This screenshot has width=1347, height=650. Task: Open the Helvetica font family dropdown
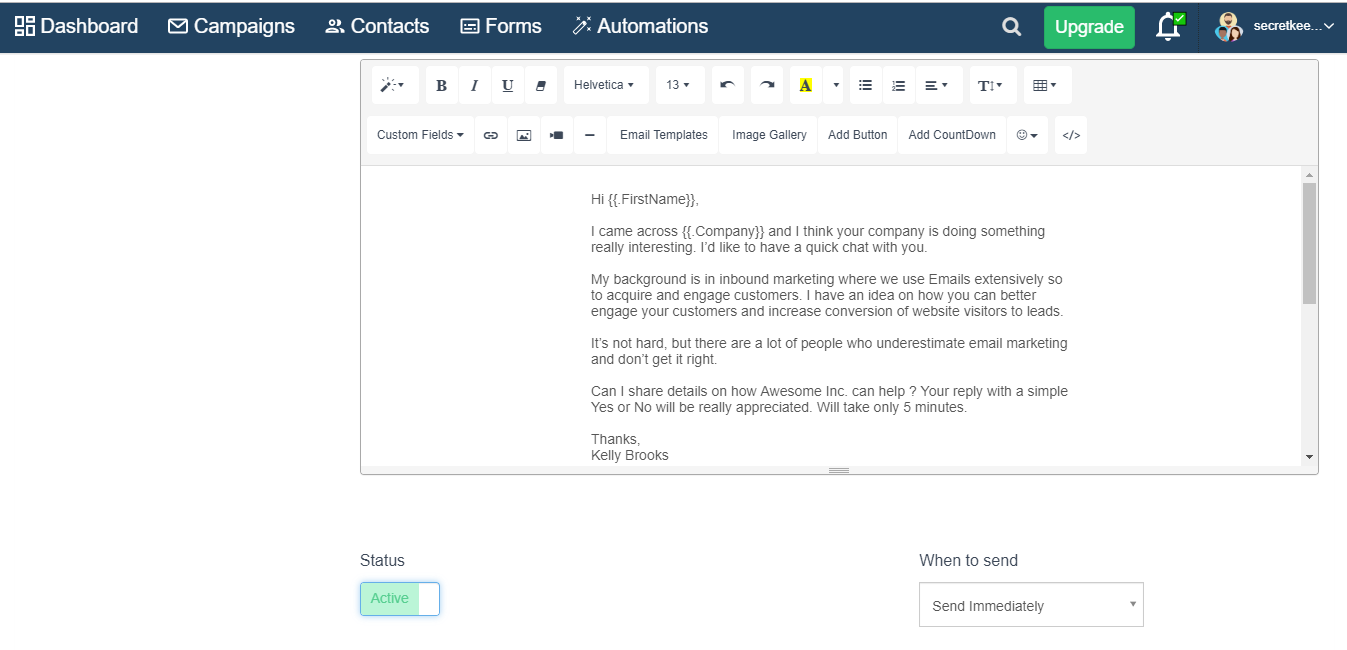(605, 86)
